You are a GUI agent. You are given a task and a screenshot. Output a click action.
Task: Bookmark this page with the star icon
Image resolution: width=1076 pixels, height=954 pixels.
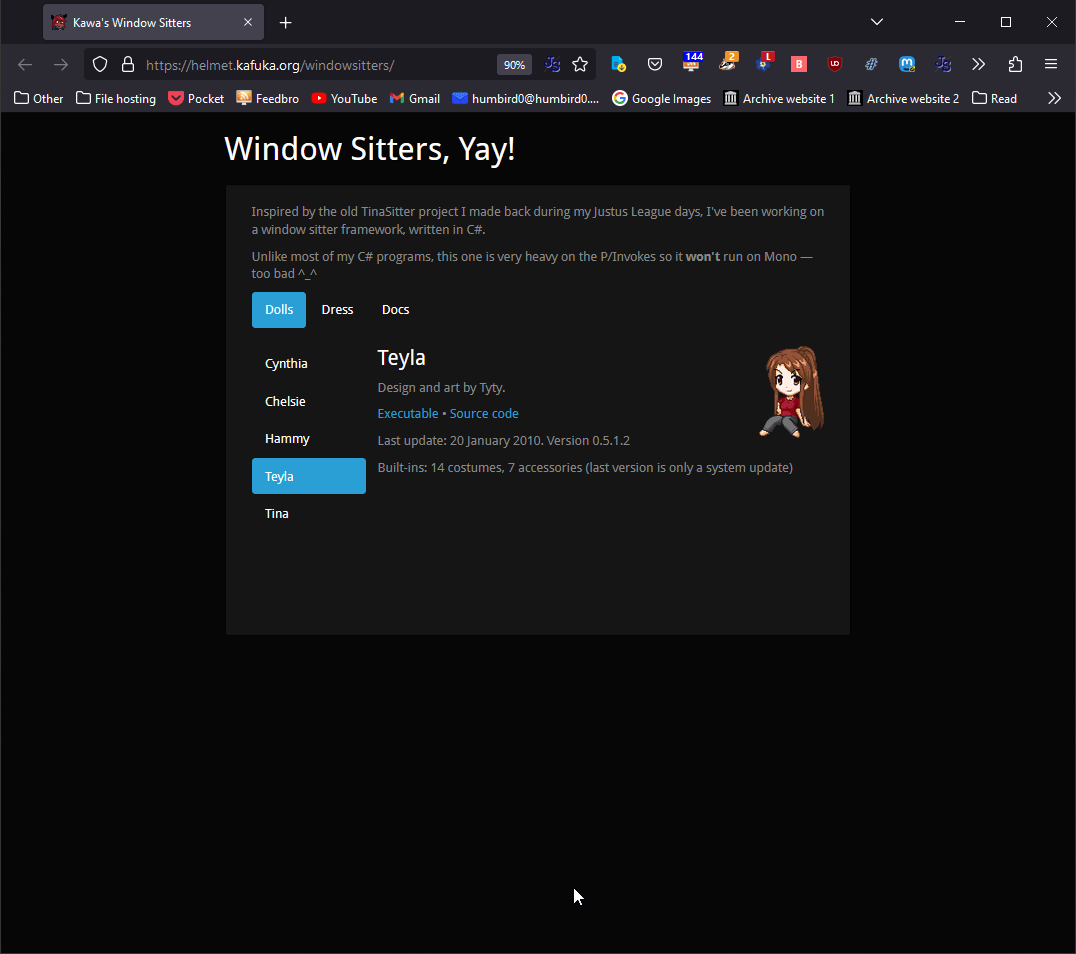coord(580,65)
